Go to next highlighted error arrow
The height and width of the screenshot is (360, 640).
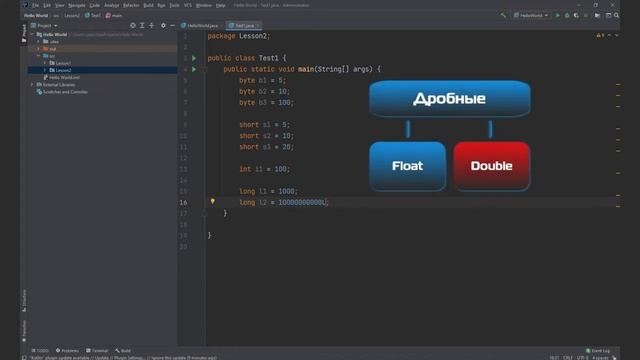[x=616, y=36]
